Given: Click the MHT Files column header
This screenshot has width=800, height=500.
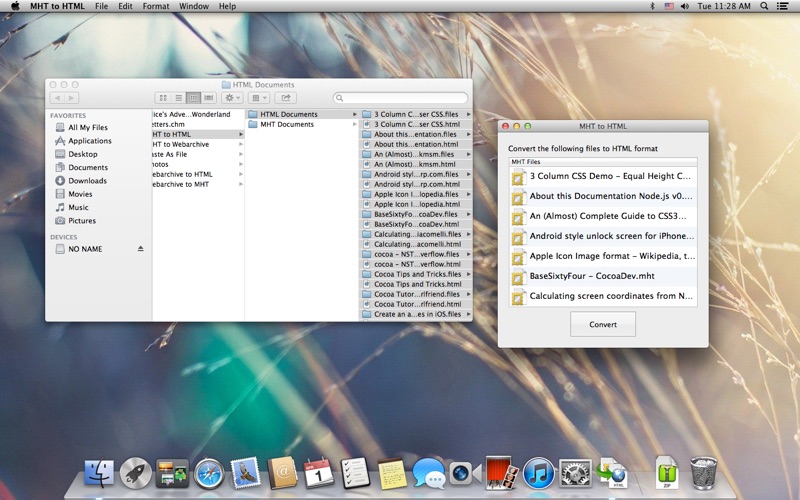Looking at the screenshot, I should [603, 162].
